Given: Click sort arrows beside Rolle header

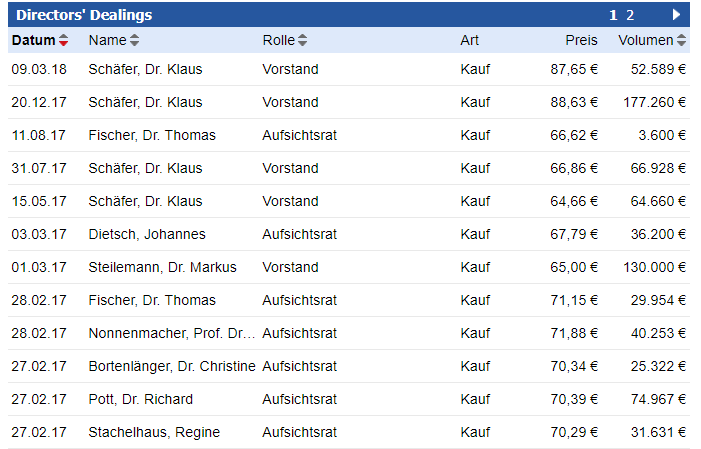Looking at the screenshot, I should pyautogui.click(x=303, y=41).
